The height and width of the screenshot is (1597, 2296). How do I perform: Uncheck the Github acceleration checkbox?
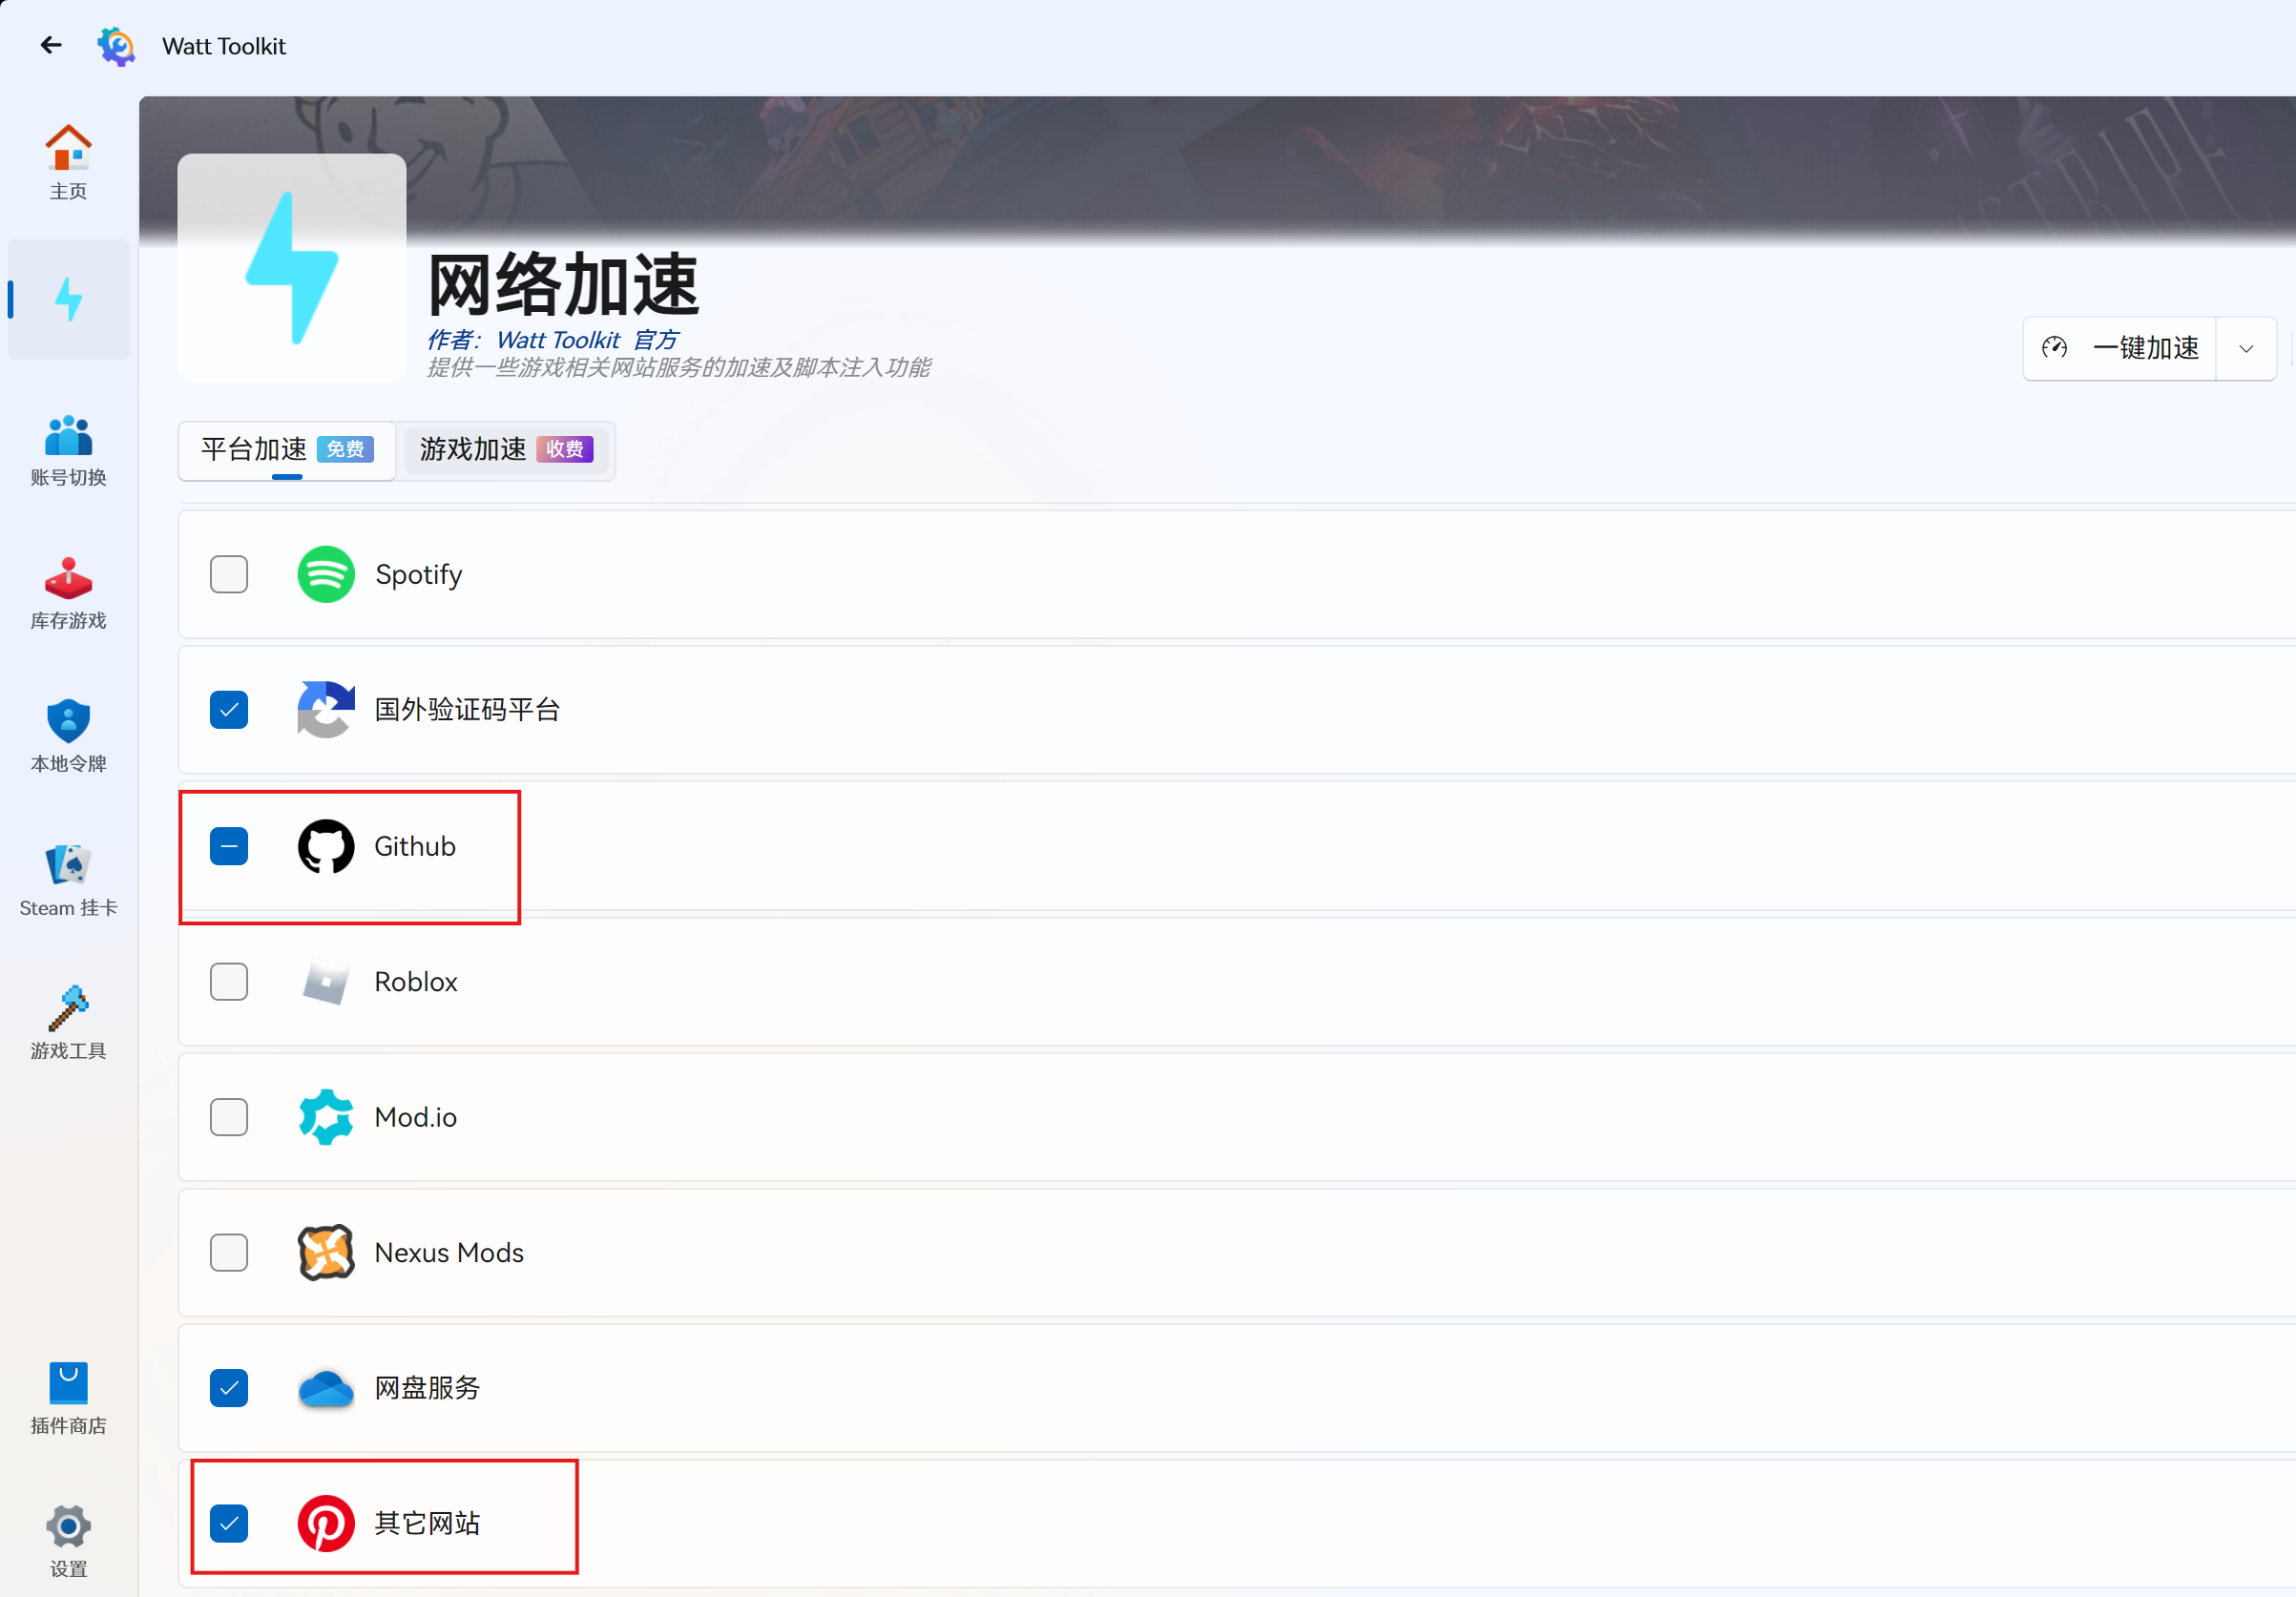pyautogui.click(x=229, y=846)
